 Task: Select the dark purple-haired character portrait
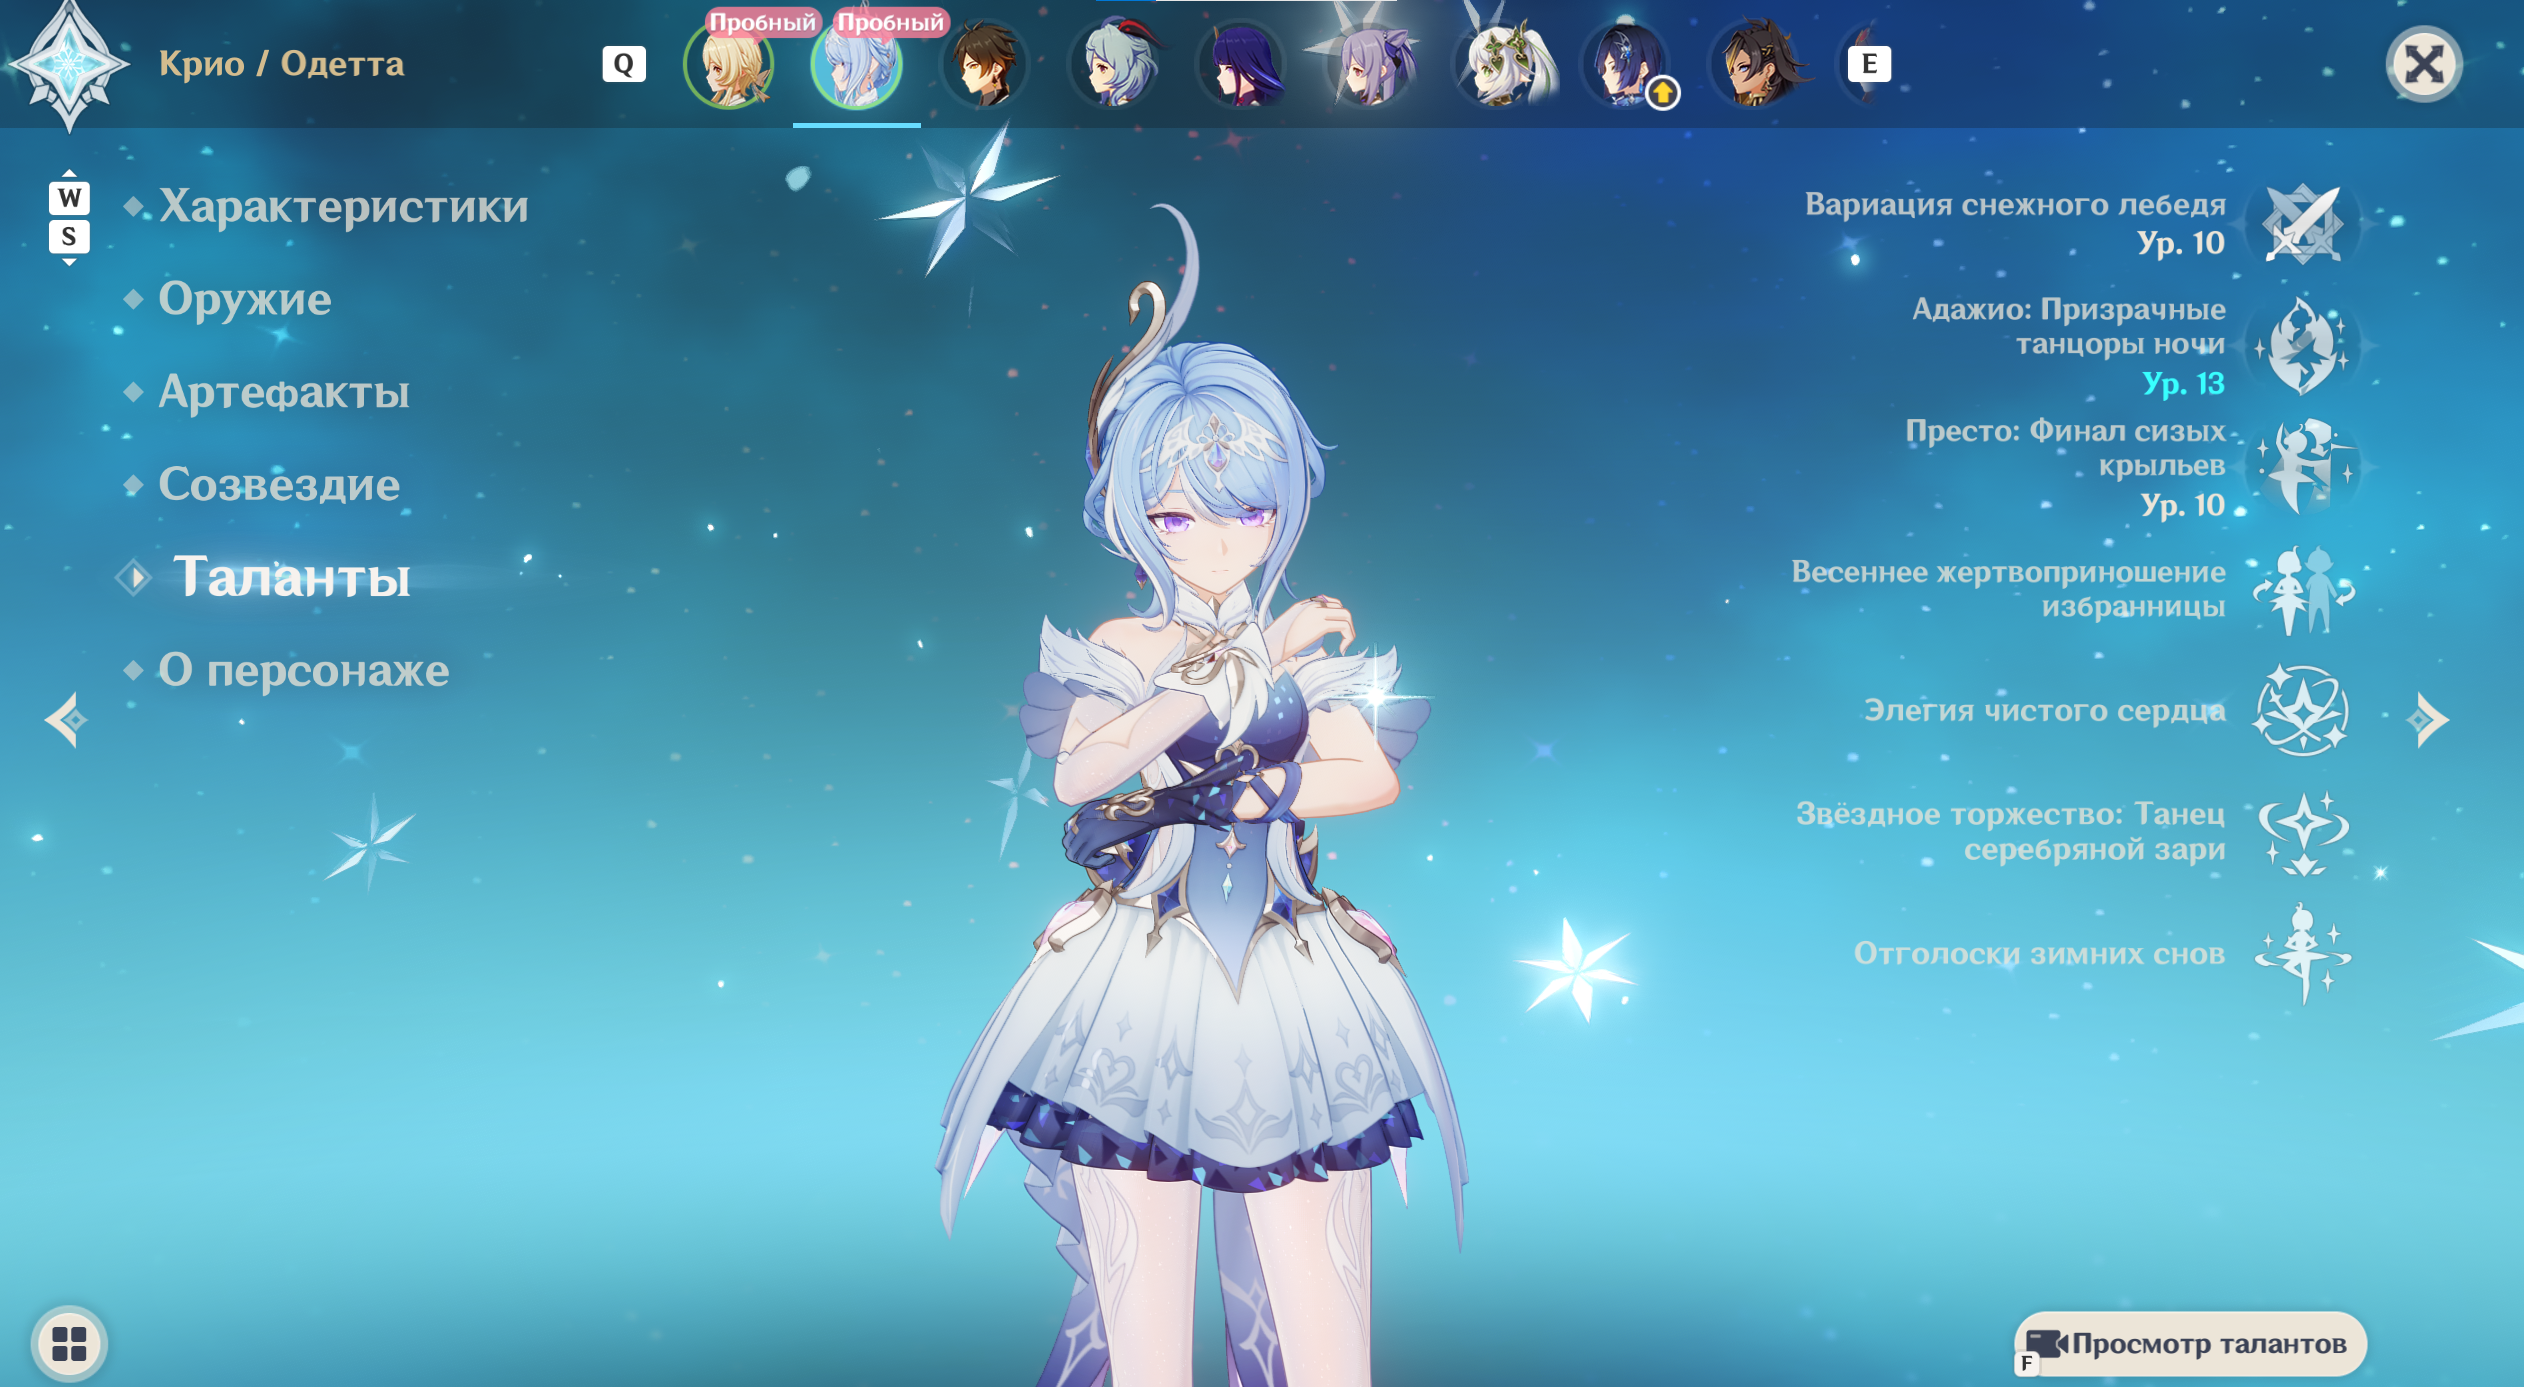[1242, 64]
